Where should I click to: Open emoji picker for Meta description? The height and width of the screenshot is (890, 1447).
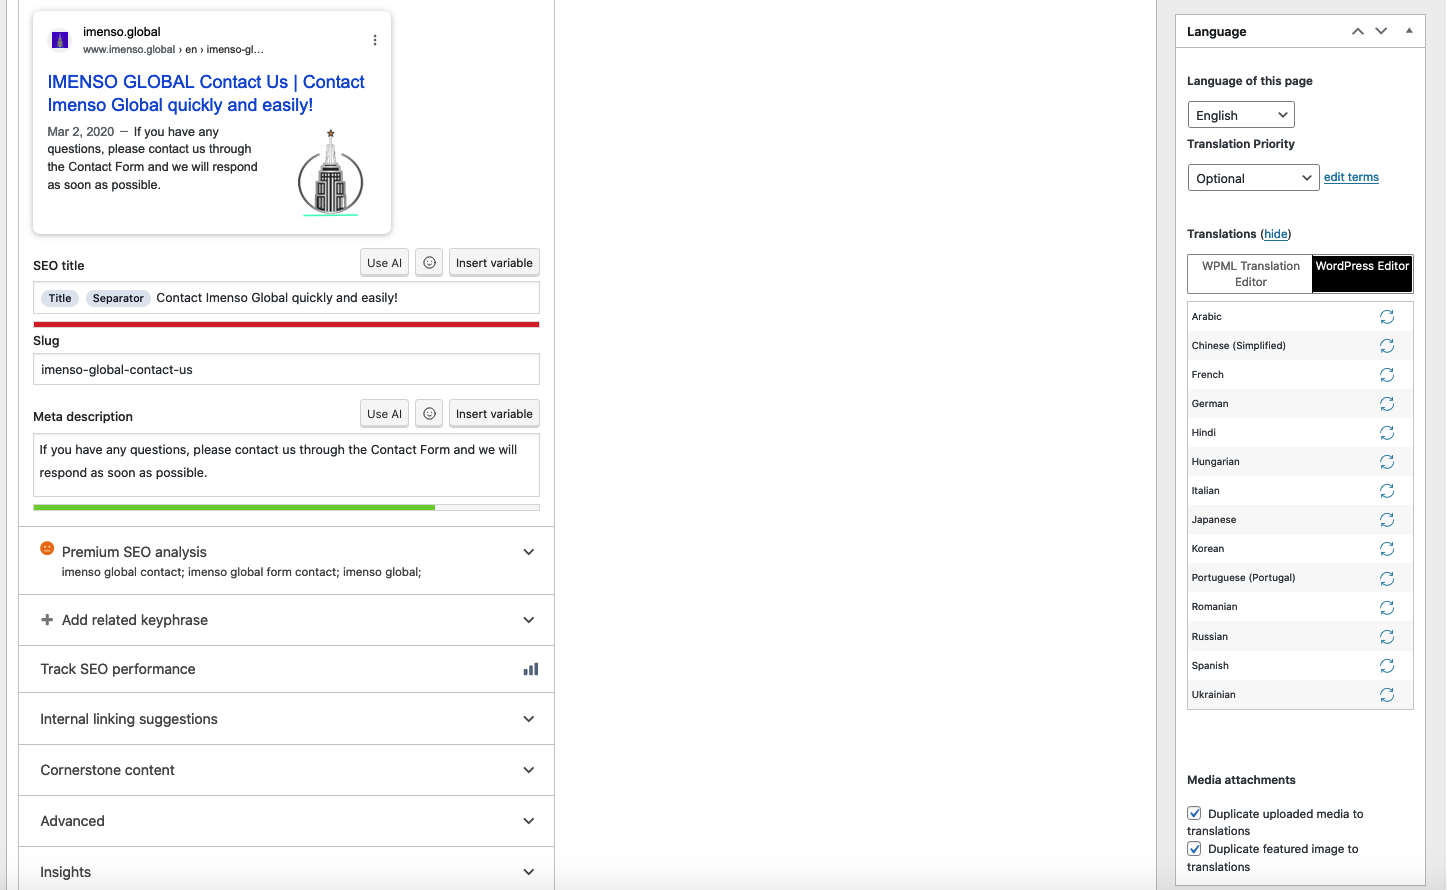tap(429, 414)
